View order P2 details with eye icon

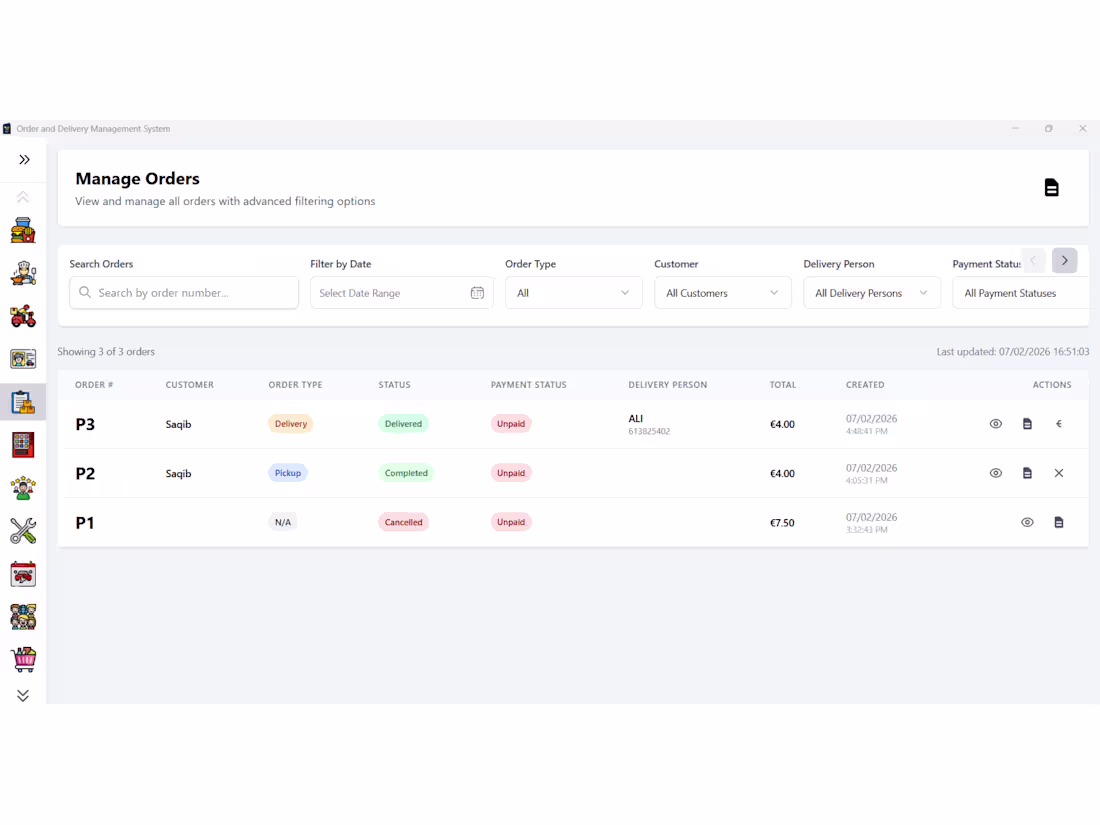tap(995, 473)
